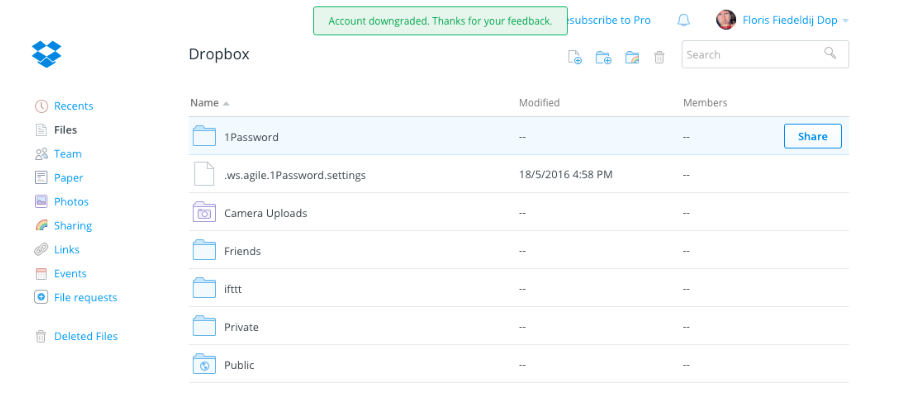Expand the Floris Fiedeldij Dop account menu
The image size is (907, 416).
tap(846, 20)
